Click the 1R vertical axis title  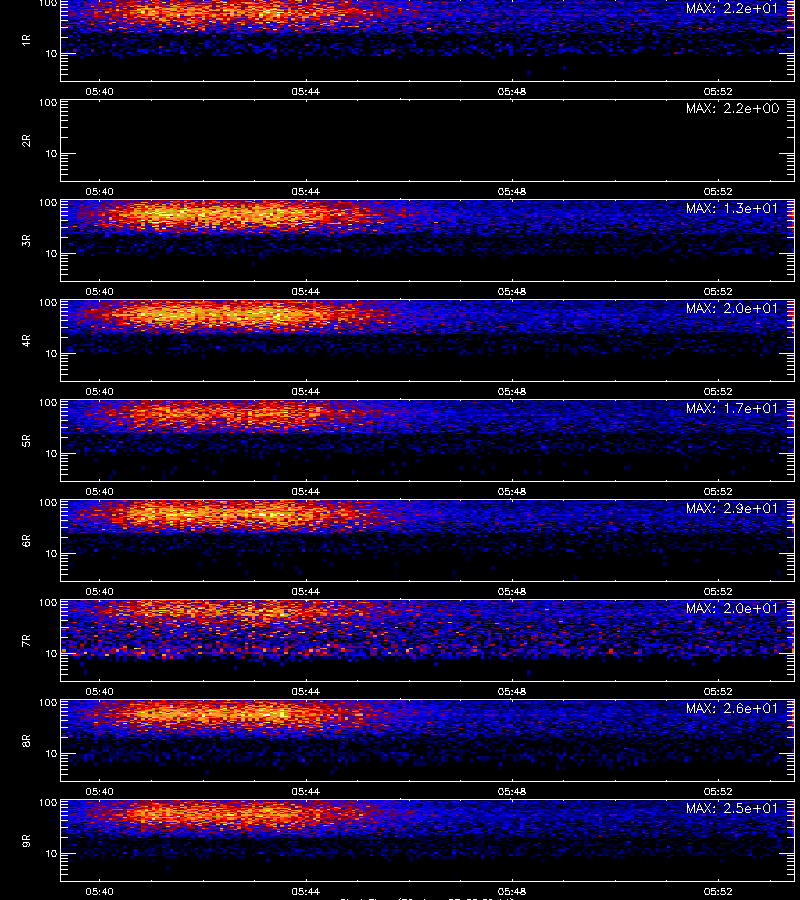point(26,40)
